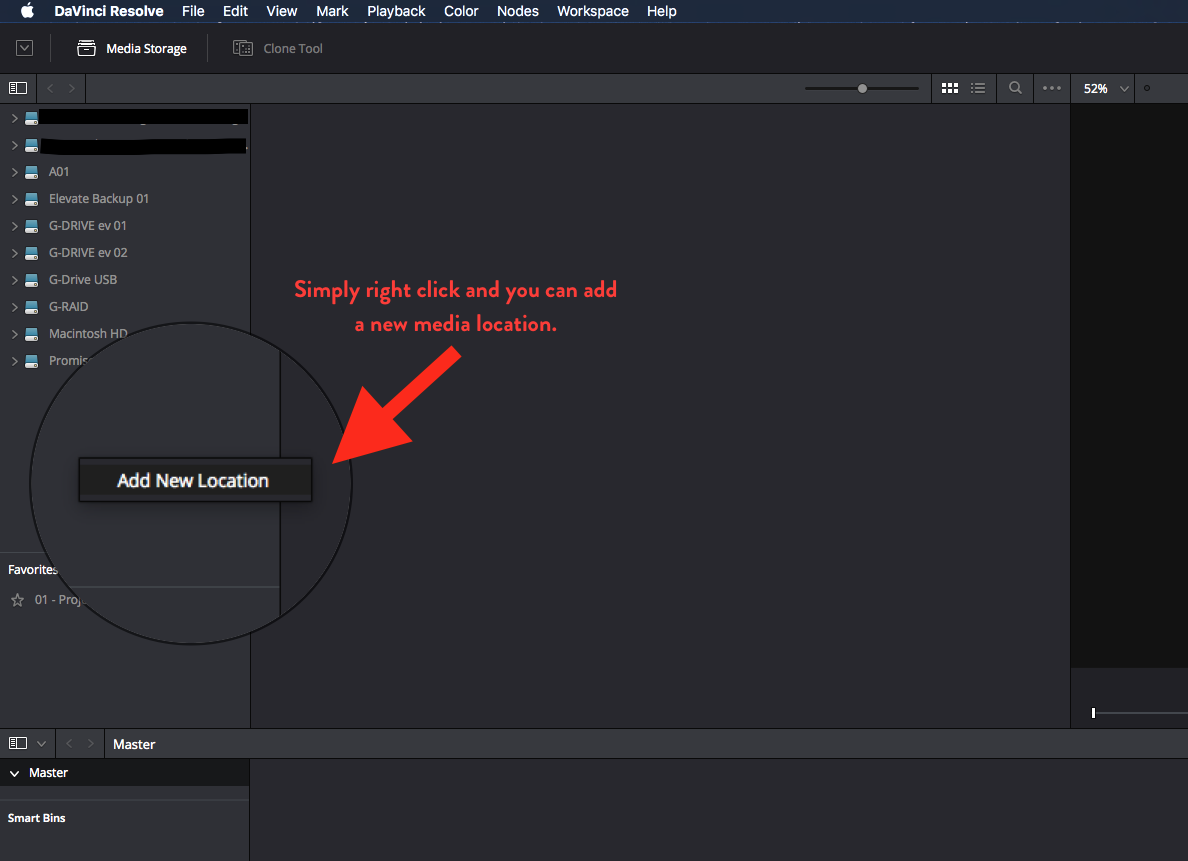The image size is (1188, 861).
Task: Select Macintosh HD label
Action: click(88, 333)
